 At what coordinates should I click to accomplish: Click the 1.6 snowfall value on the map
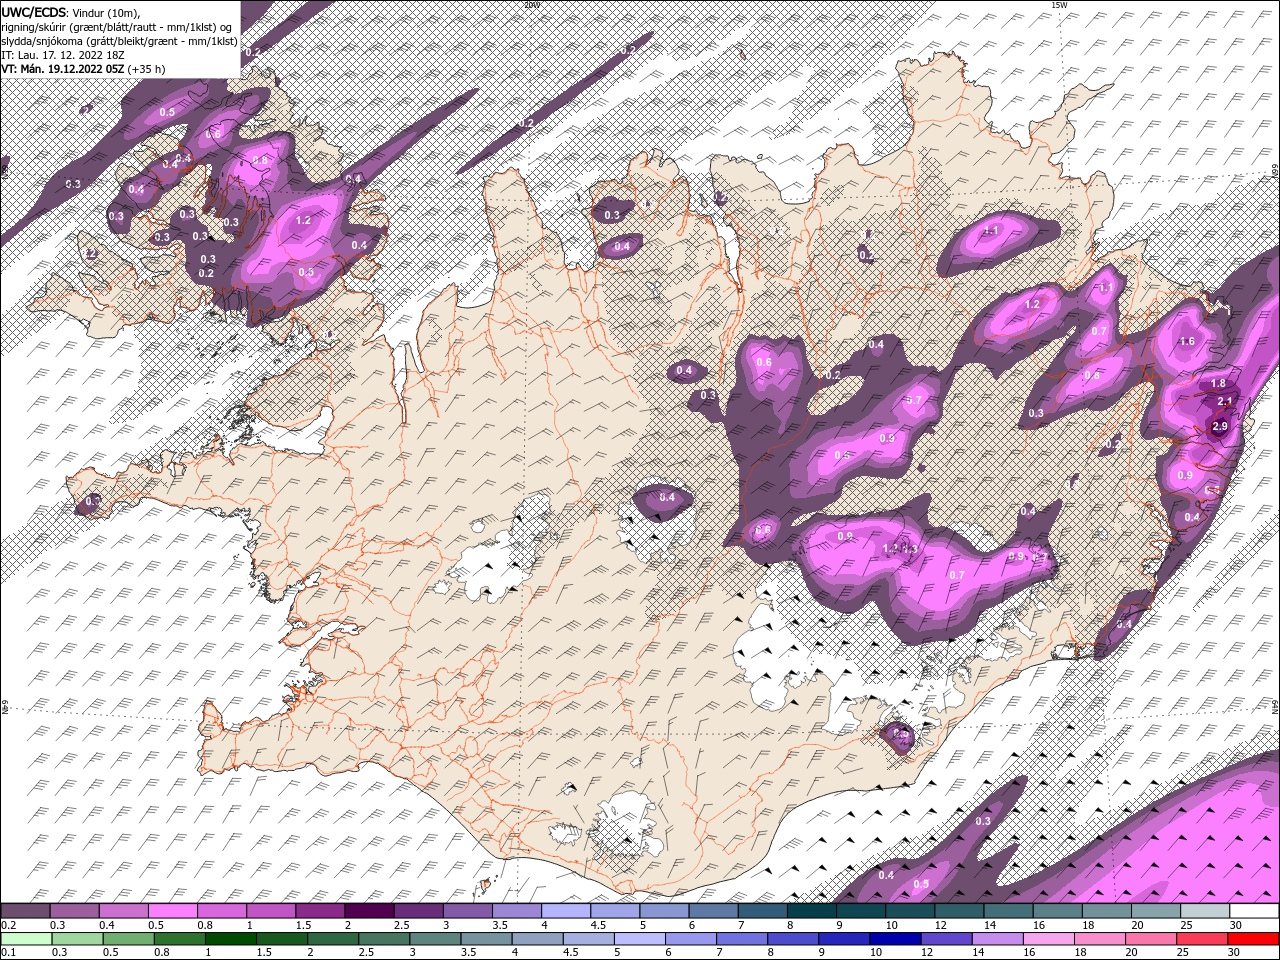pos(1188,341)
